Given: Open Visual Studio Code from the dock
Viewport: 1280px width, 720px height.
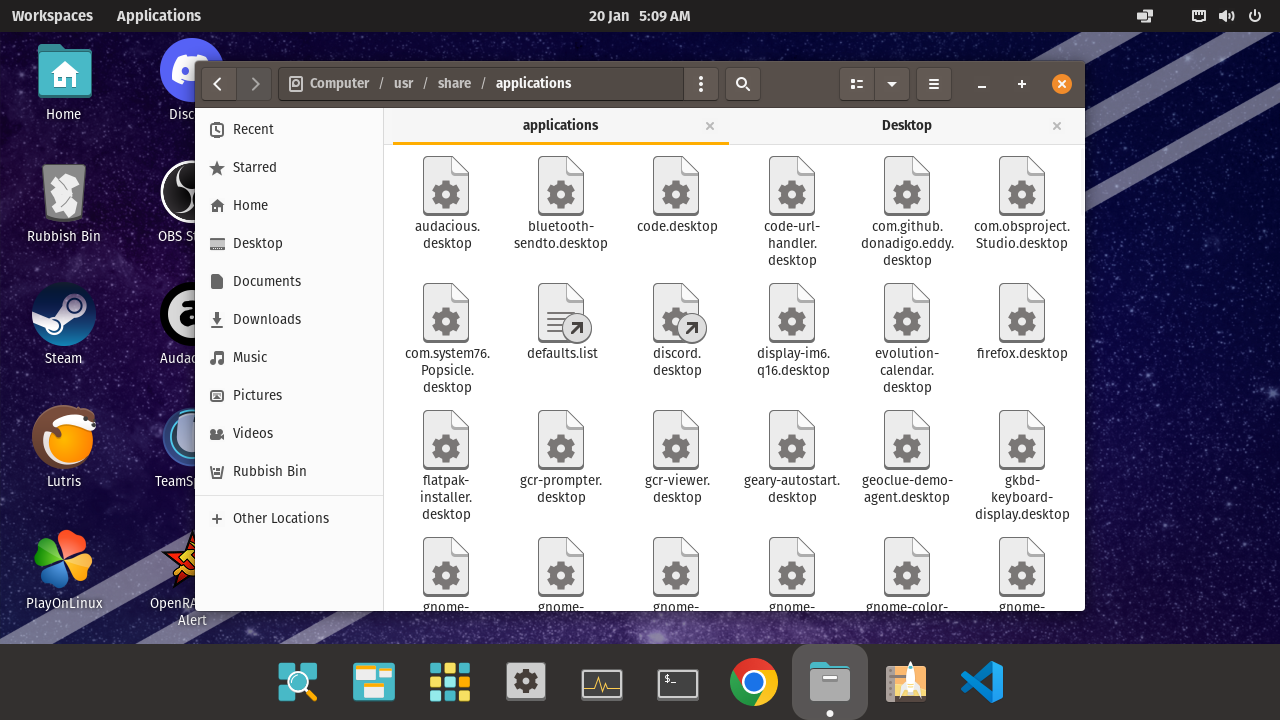Looking at the screenshot, I should pos(982,682).
